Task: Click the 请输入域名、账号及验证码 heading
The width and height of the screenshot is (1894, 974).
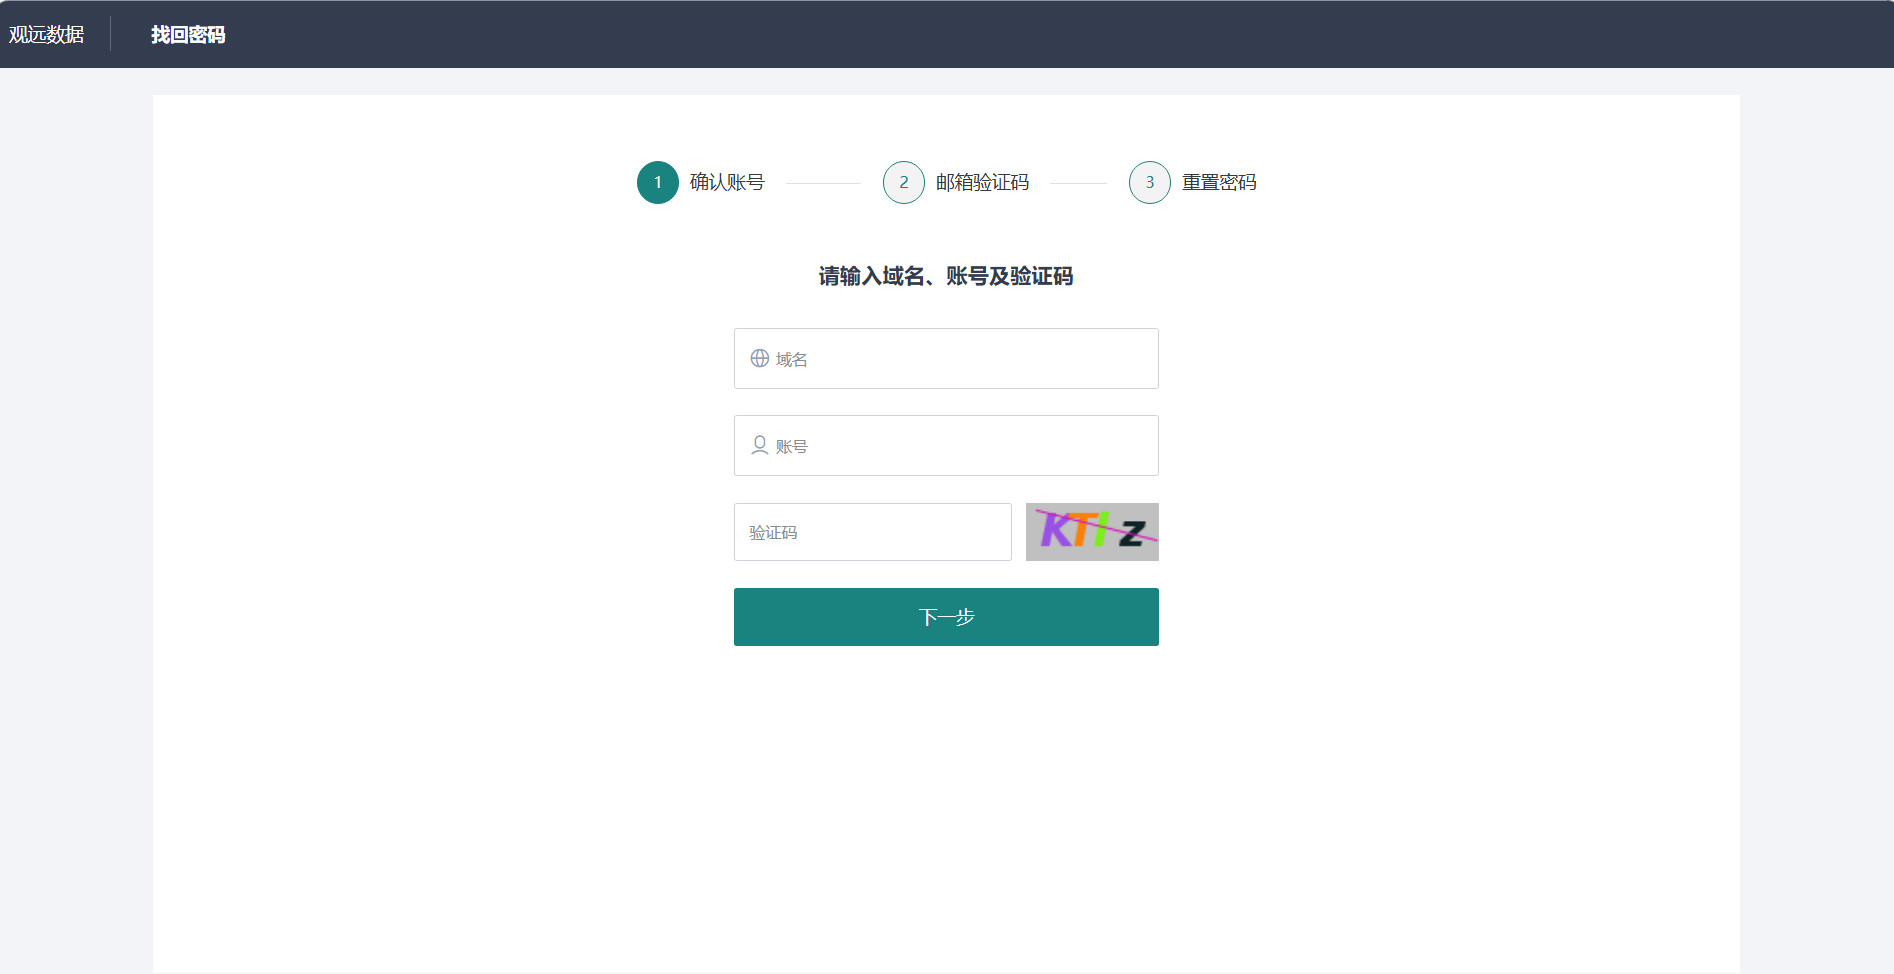Action: pyautogui.click(x=946, y=276)
